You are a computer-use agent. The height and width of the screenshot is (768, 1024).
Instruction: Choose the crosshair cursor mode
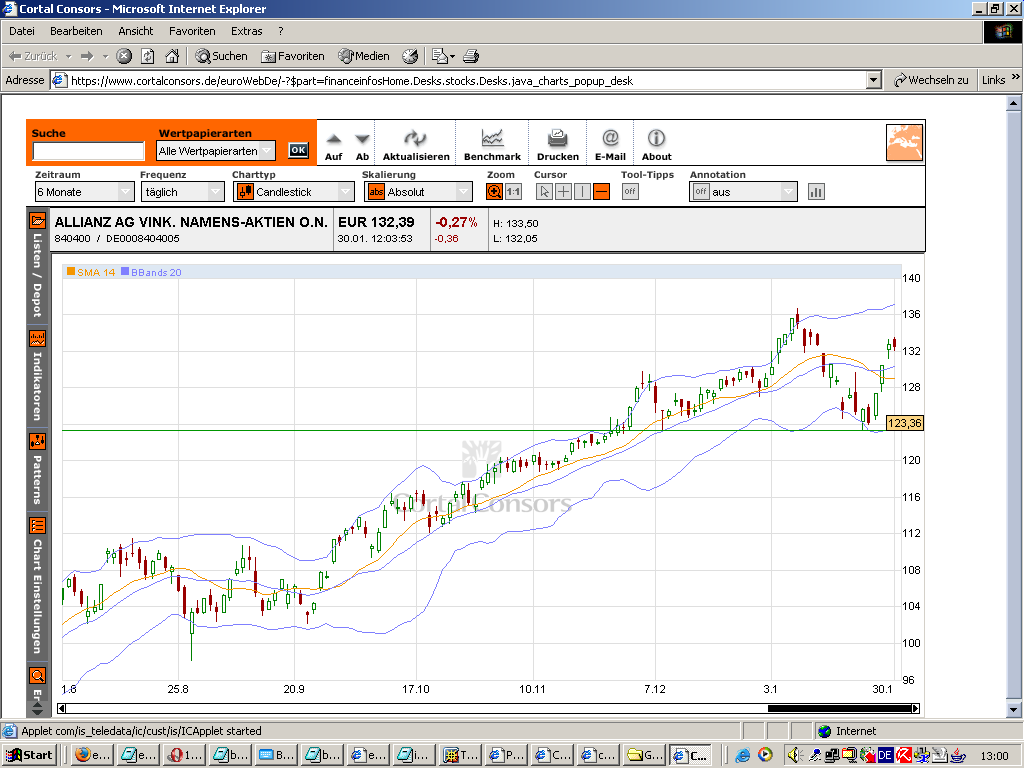[563, 192]
